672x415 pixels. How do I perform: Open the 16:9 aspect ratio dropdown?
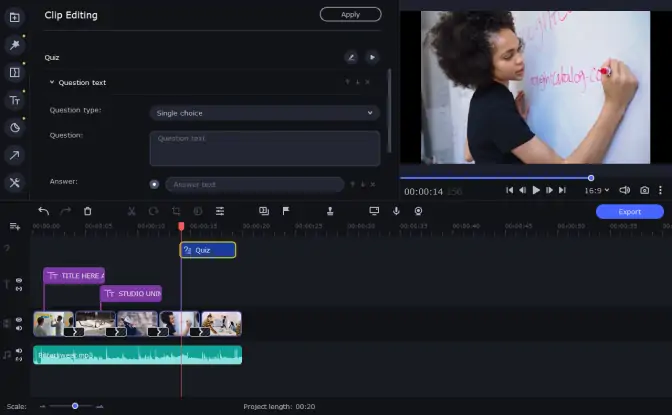(x=597, y=190)
